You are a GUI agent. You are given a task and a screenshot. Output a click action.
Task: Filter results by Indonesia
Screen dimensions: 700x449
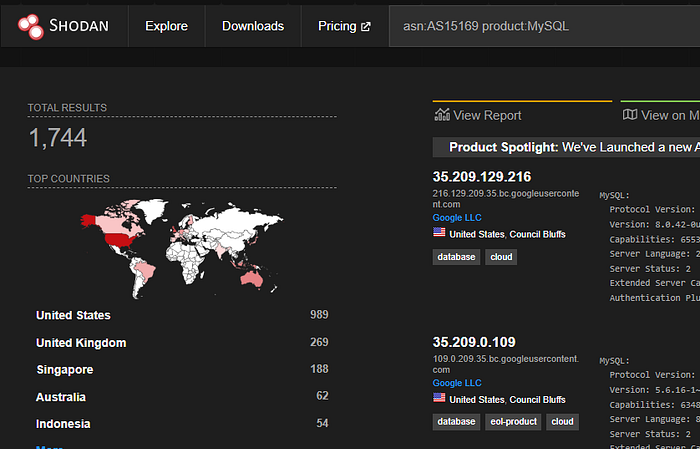tap(63, 424)
